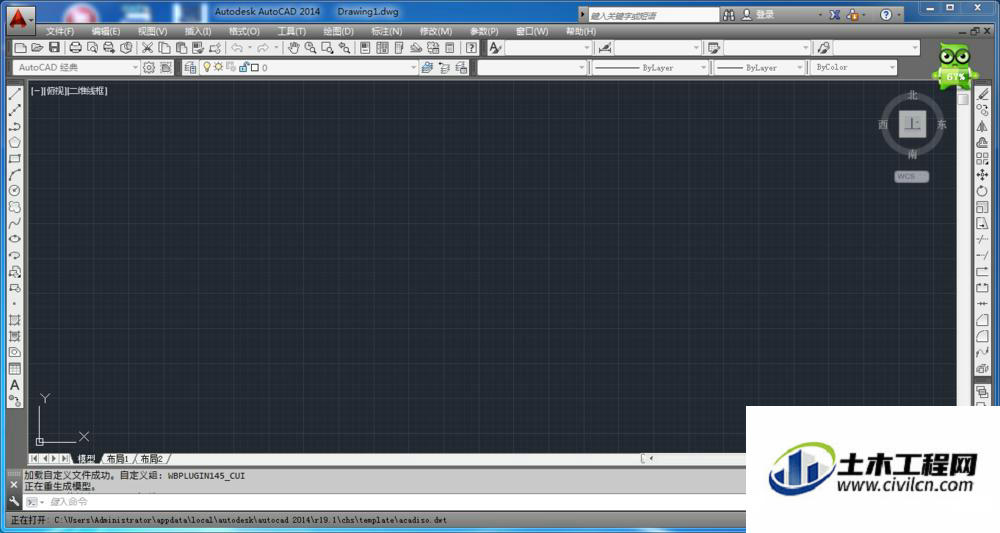1000x533 pixels.
Task: Open the layer 0 dropdown list
Action: click(x=413, y=68)
